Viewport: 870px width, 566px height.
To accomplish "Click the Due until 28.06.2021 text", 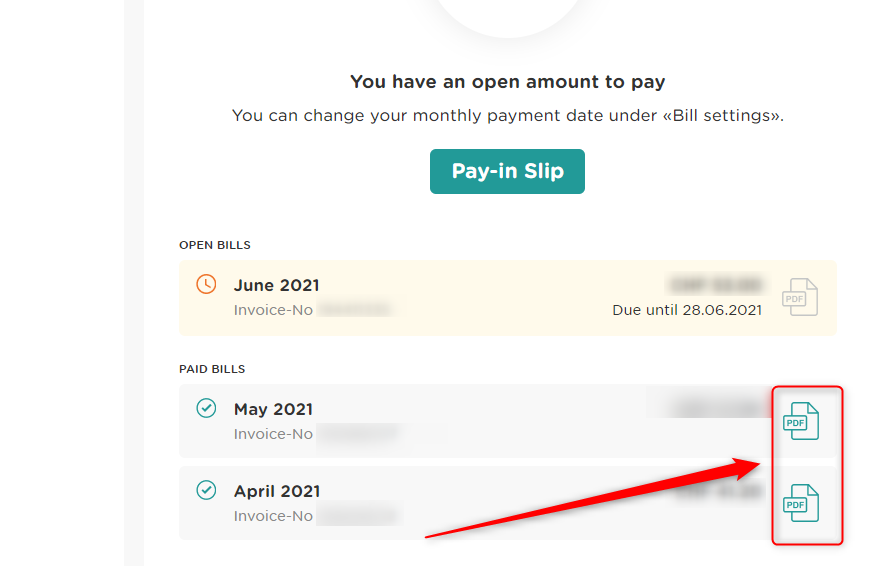I will coord(686,310).
